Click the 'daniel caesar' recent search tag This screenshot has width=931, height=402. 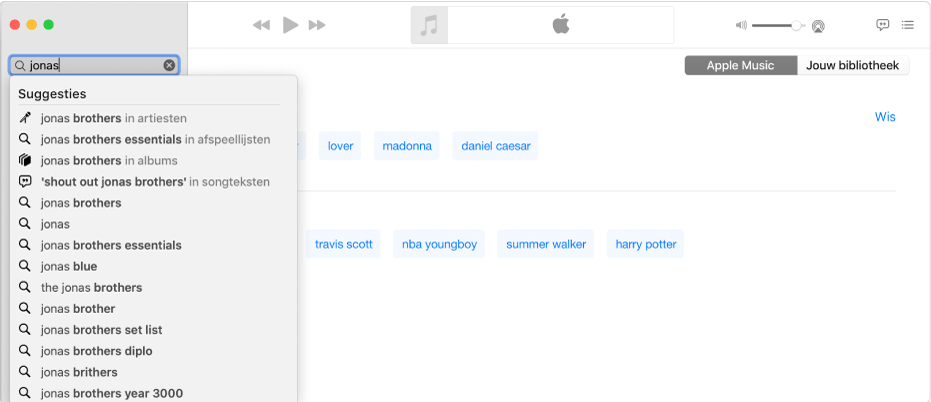[x=495, y=146]
